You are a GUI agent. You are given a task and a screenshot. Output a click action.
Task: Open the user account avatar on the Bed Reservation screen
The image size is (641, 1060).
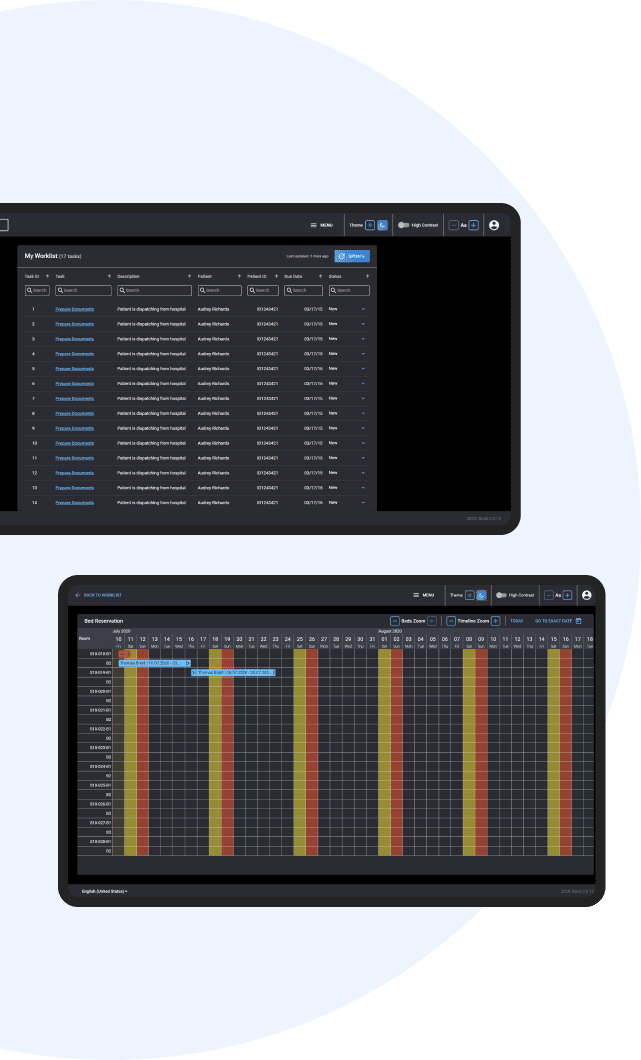(586, 595)
